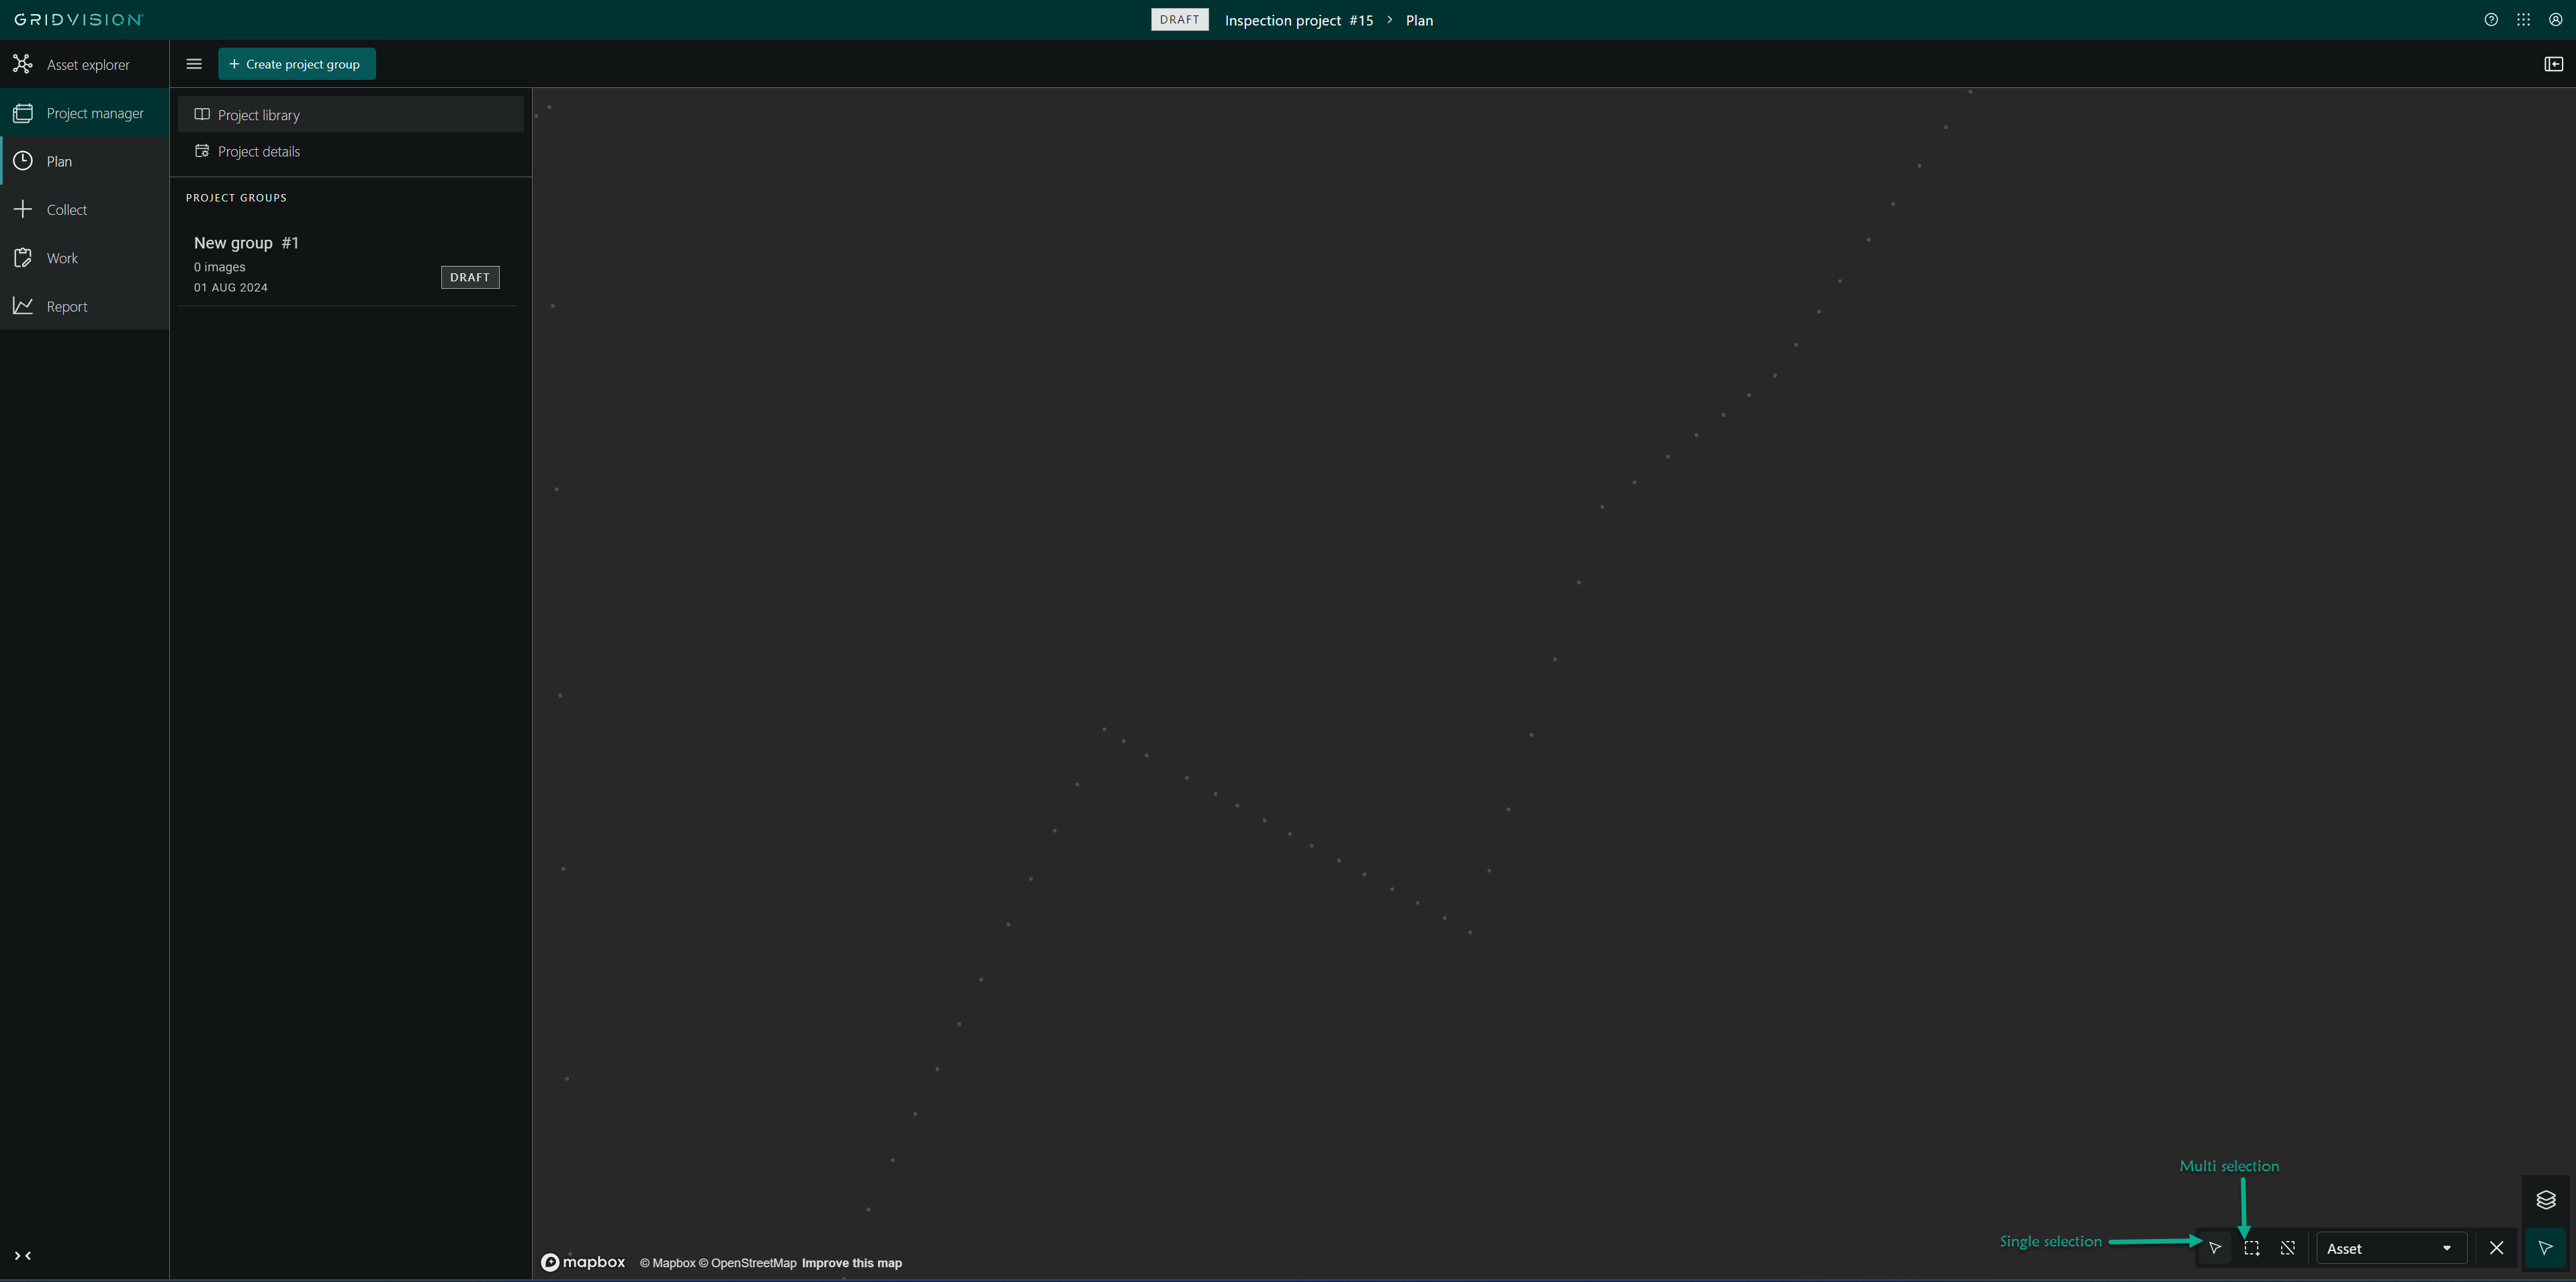The width and height of the screenshot is (2576, 1282).
Task: Close the selection toolbar with X
Action: [x=2496, y=1248]
